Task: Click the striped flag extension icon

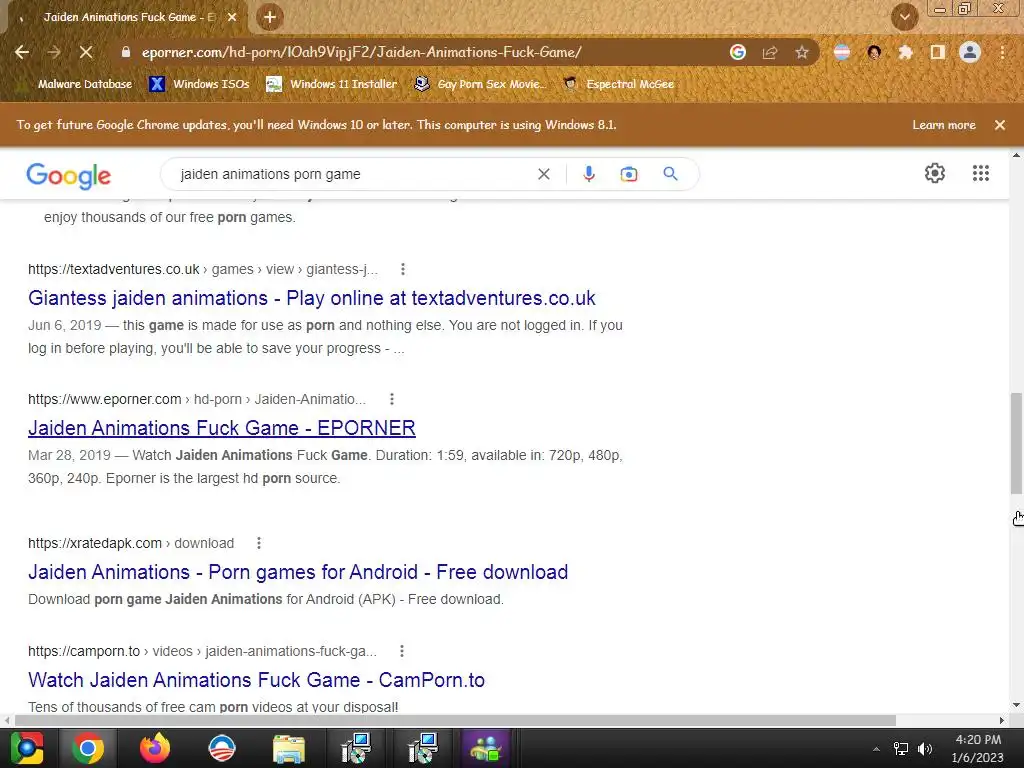Action: coord(842,52)
